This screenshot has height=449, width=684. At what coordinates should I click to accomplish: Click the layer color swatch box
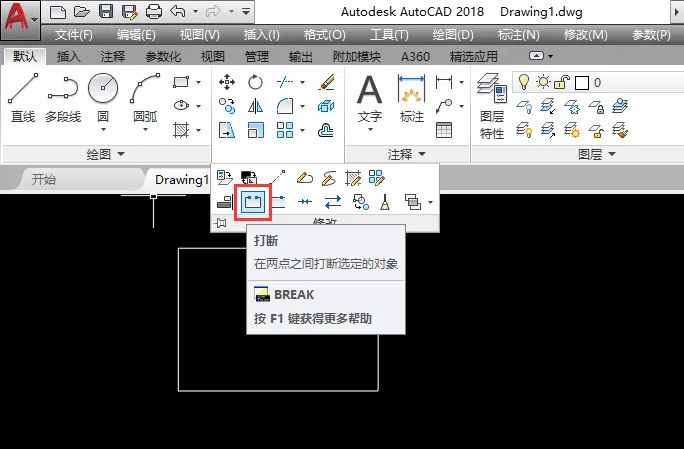click(582, 82)
